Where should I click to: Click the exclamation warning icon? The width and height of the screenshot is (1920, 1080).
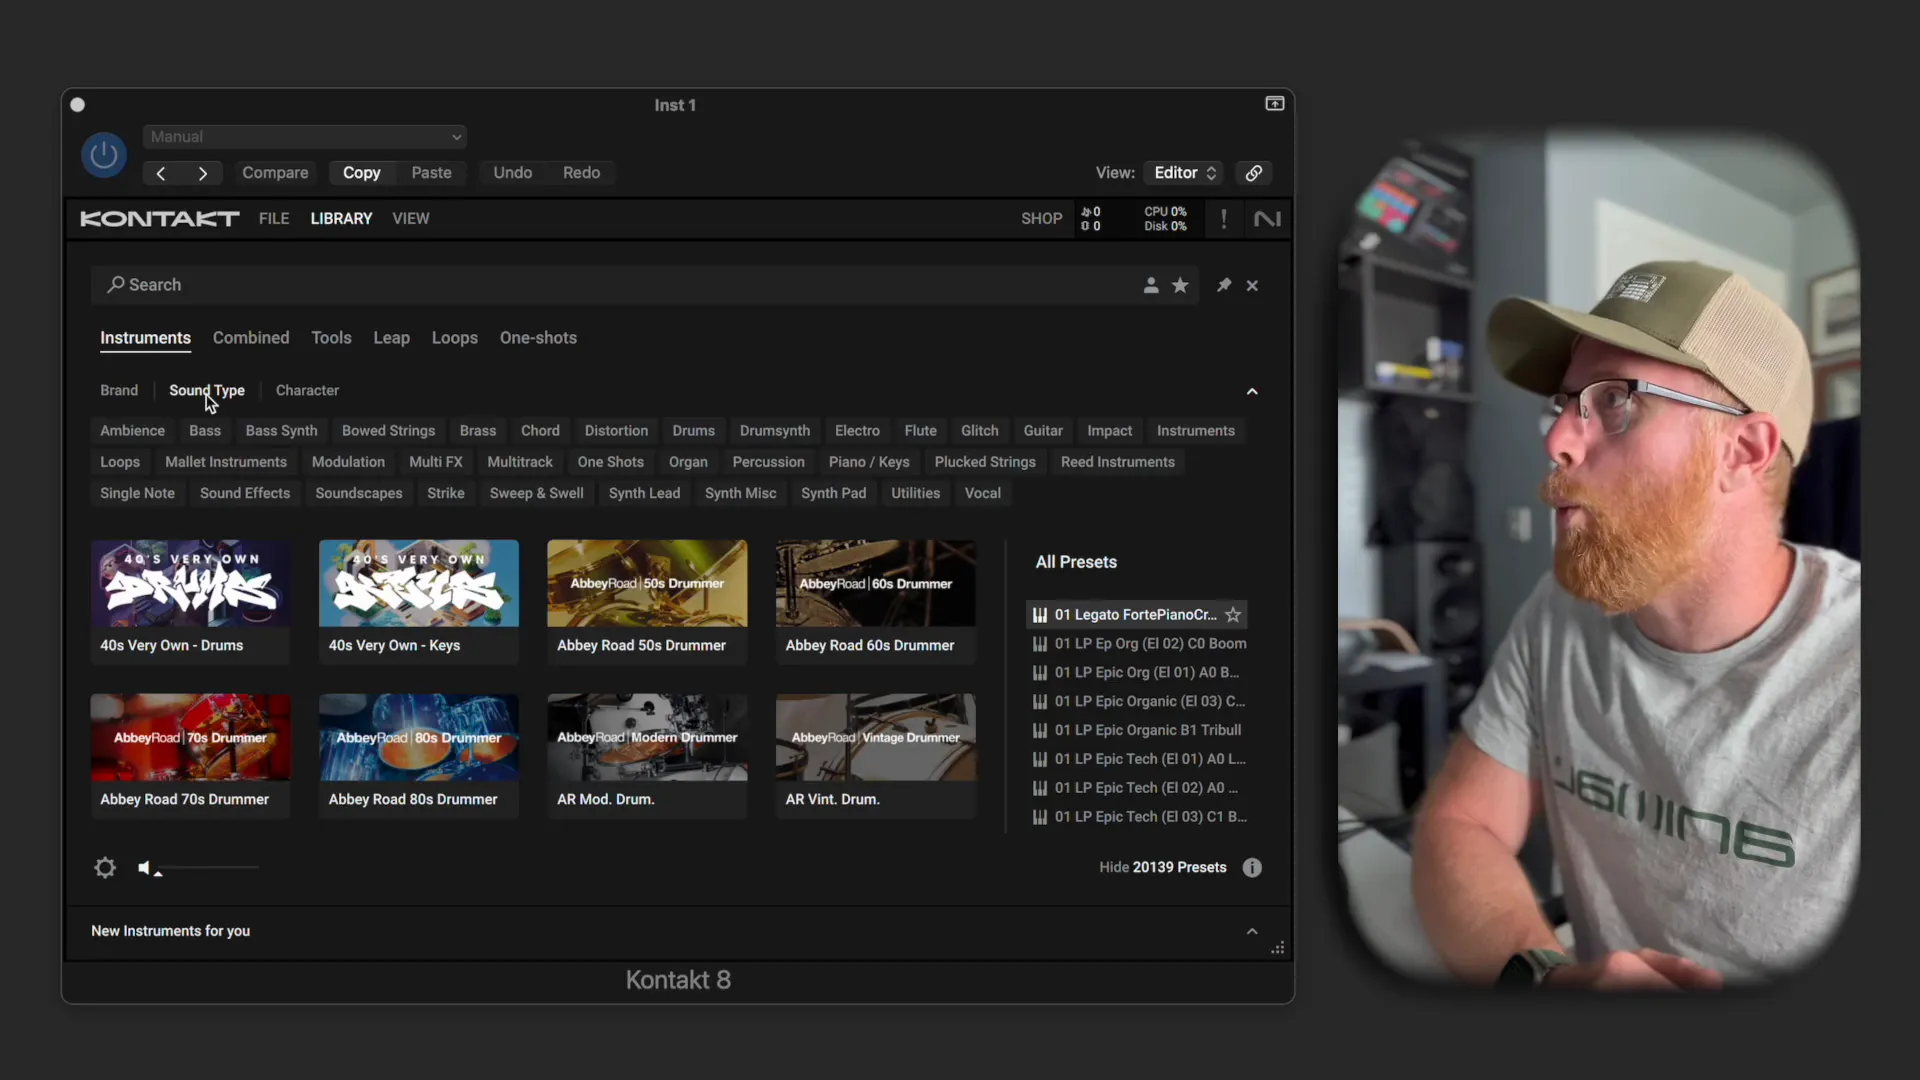click(x=1223, y=219)
